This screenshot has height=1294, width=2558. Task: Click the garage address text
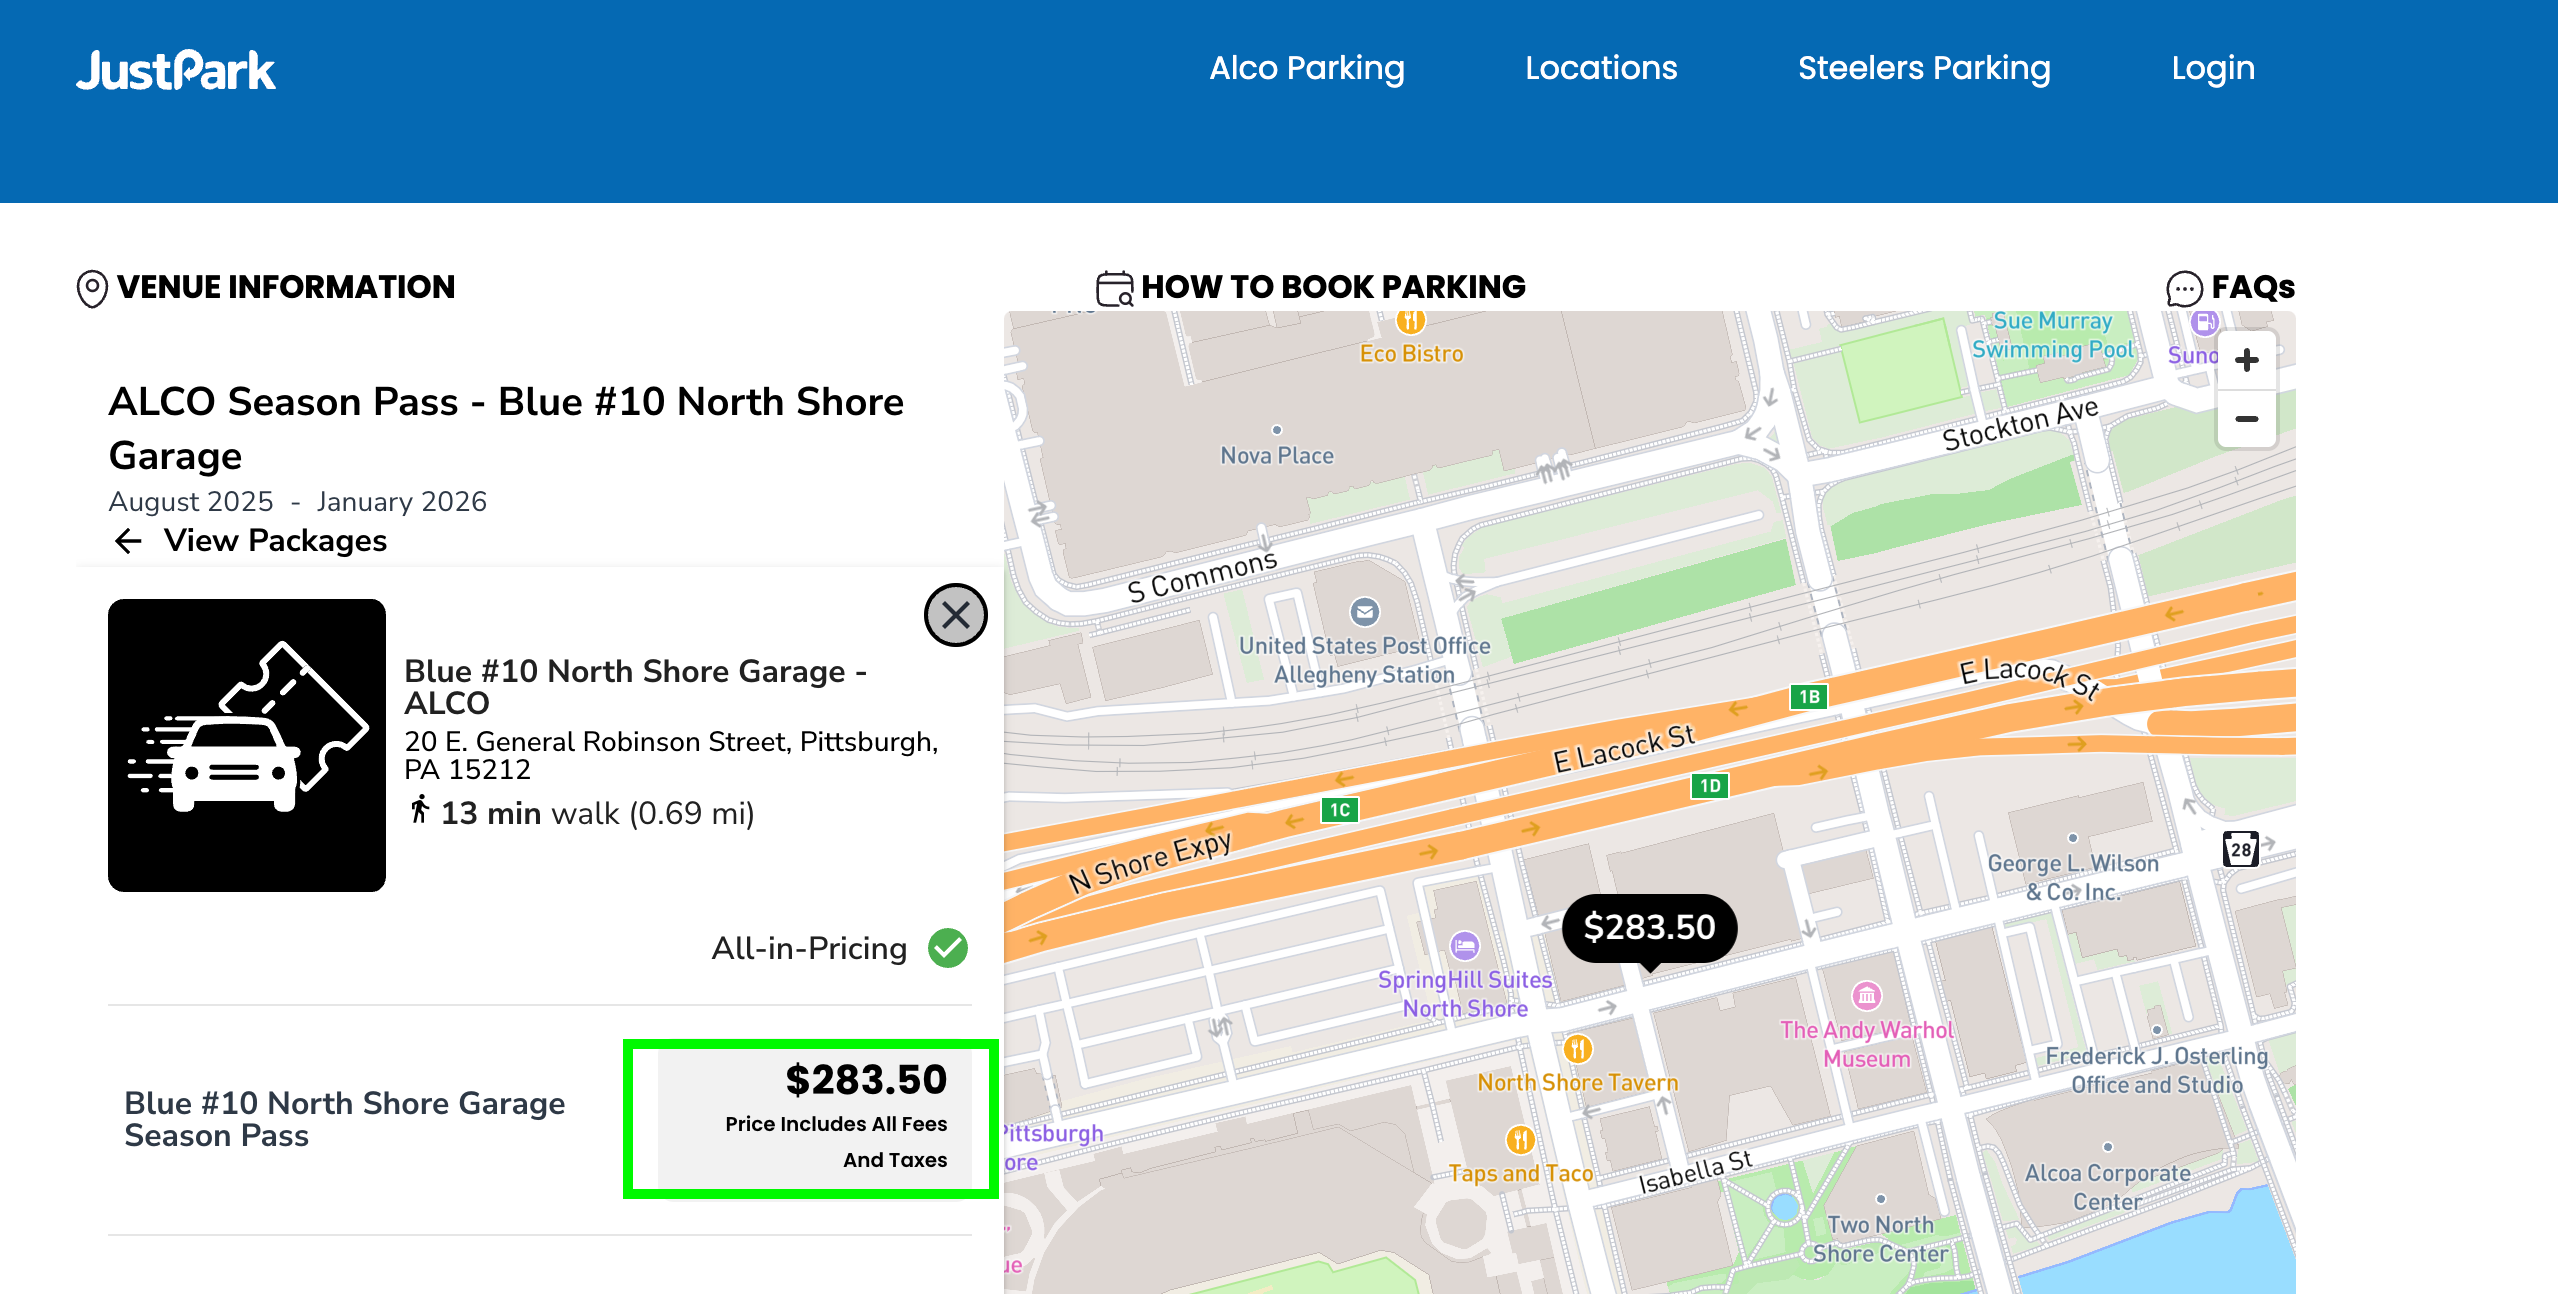tap(671, 755)
